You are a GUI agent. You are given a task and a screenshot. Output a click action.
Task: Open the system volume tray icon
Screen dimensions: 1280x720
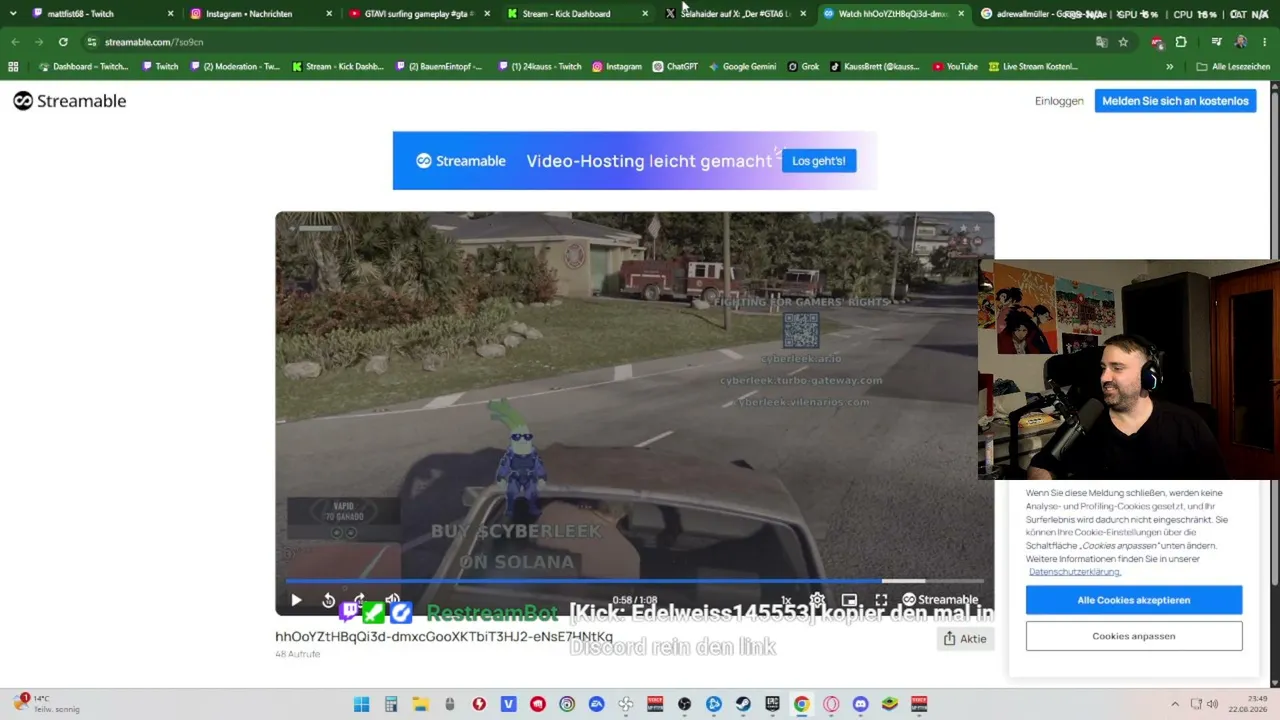1213,704
